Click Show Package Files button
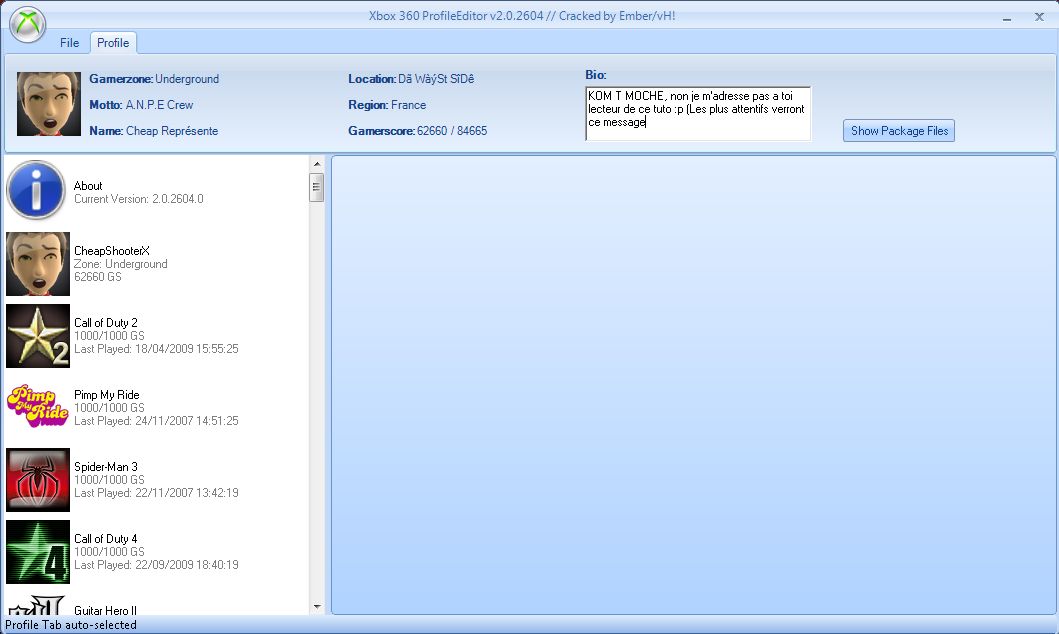Image resolution: width=1059 pixels, height=634 pixels. tap(899, 131)
